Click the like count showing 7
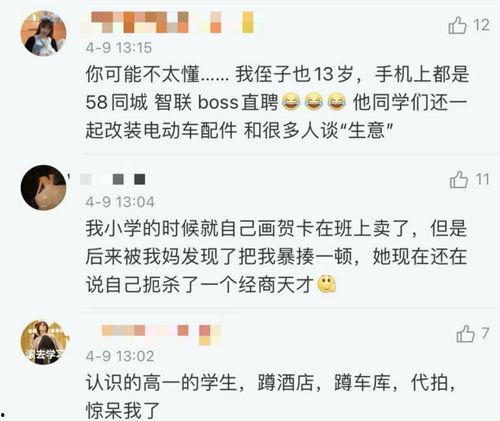 point(485,334)
